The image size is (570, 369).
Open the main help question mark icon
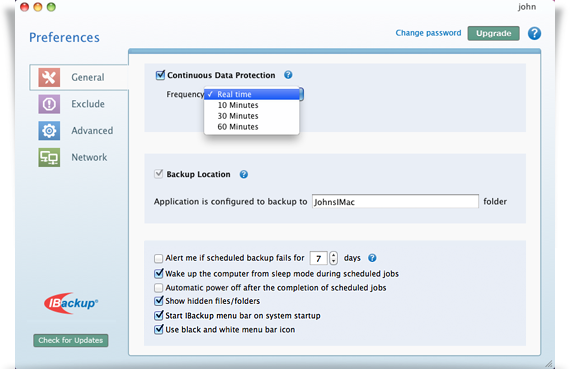coord(534,33)
